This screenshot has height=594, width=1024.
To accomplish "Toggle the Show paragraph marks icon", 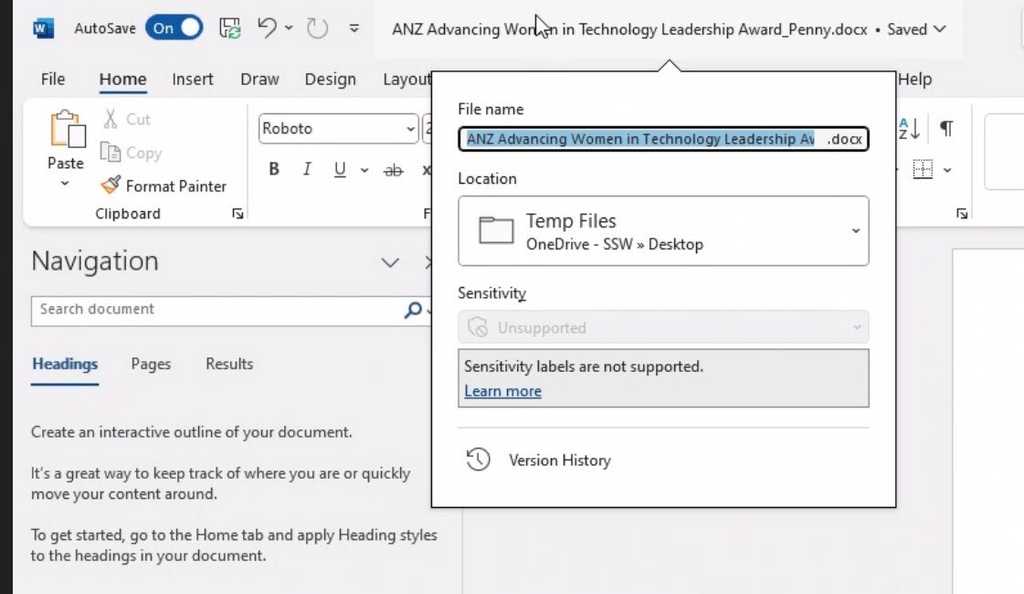I will click(946, 128).
